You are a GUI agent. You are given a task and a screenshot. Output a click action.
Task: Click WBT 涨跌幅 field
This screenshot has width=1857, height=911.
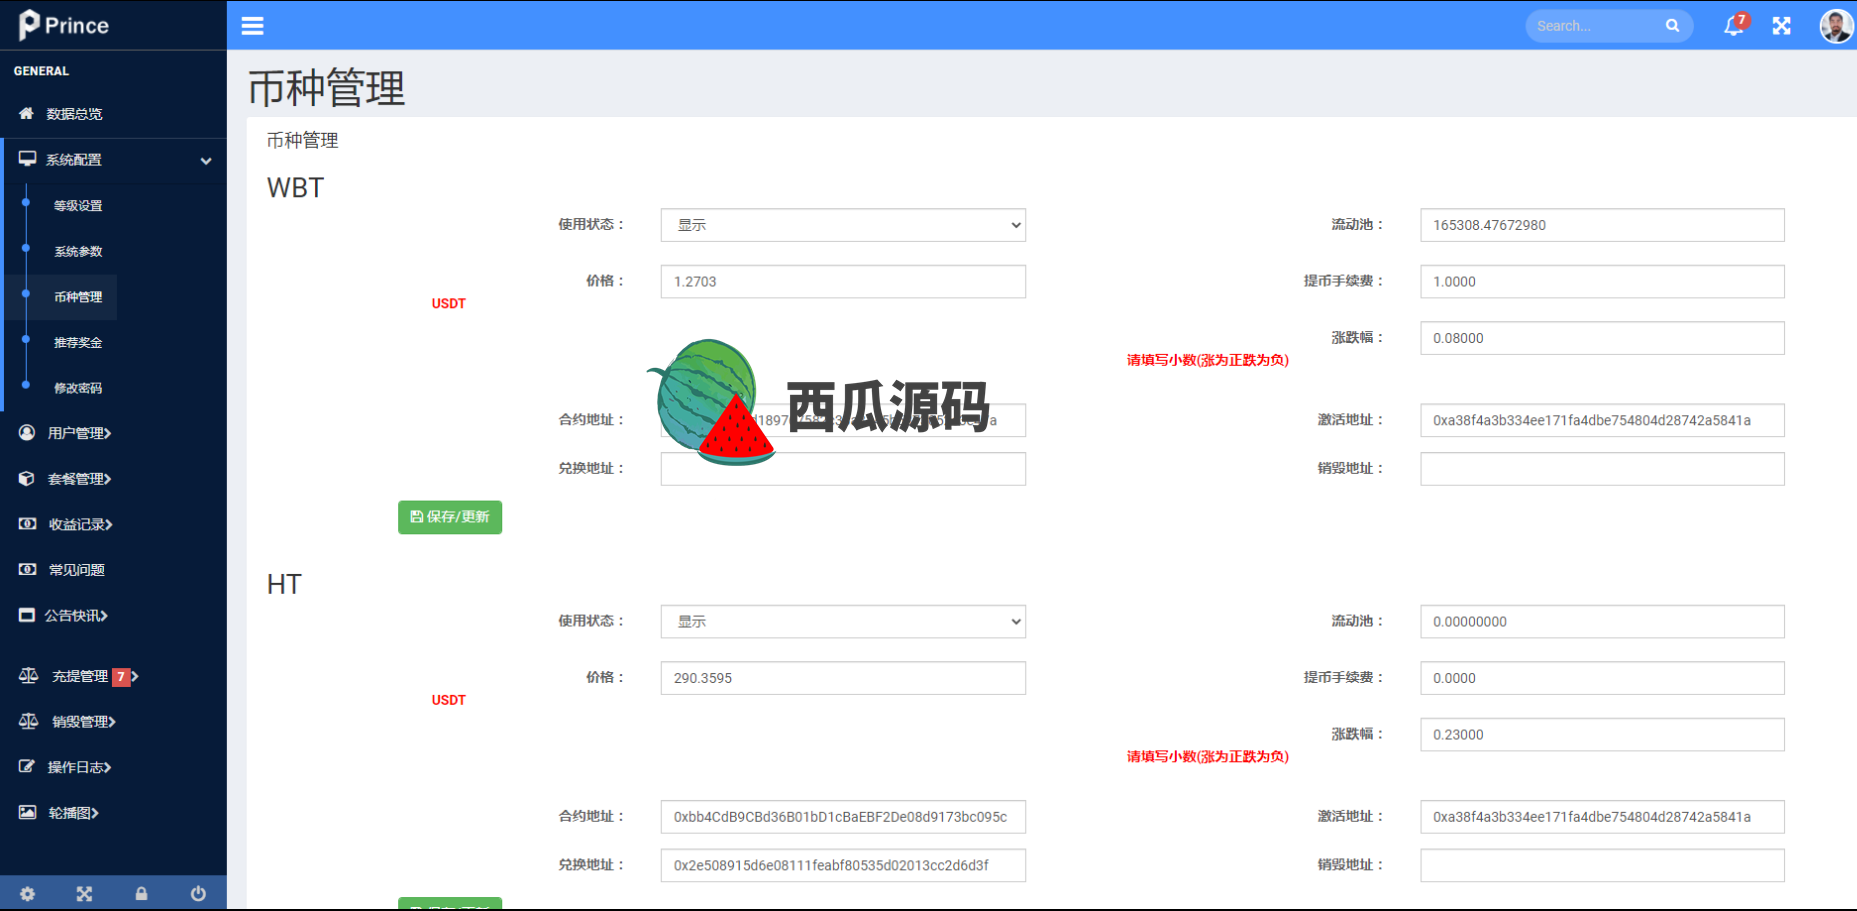coord(1602,338)
